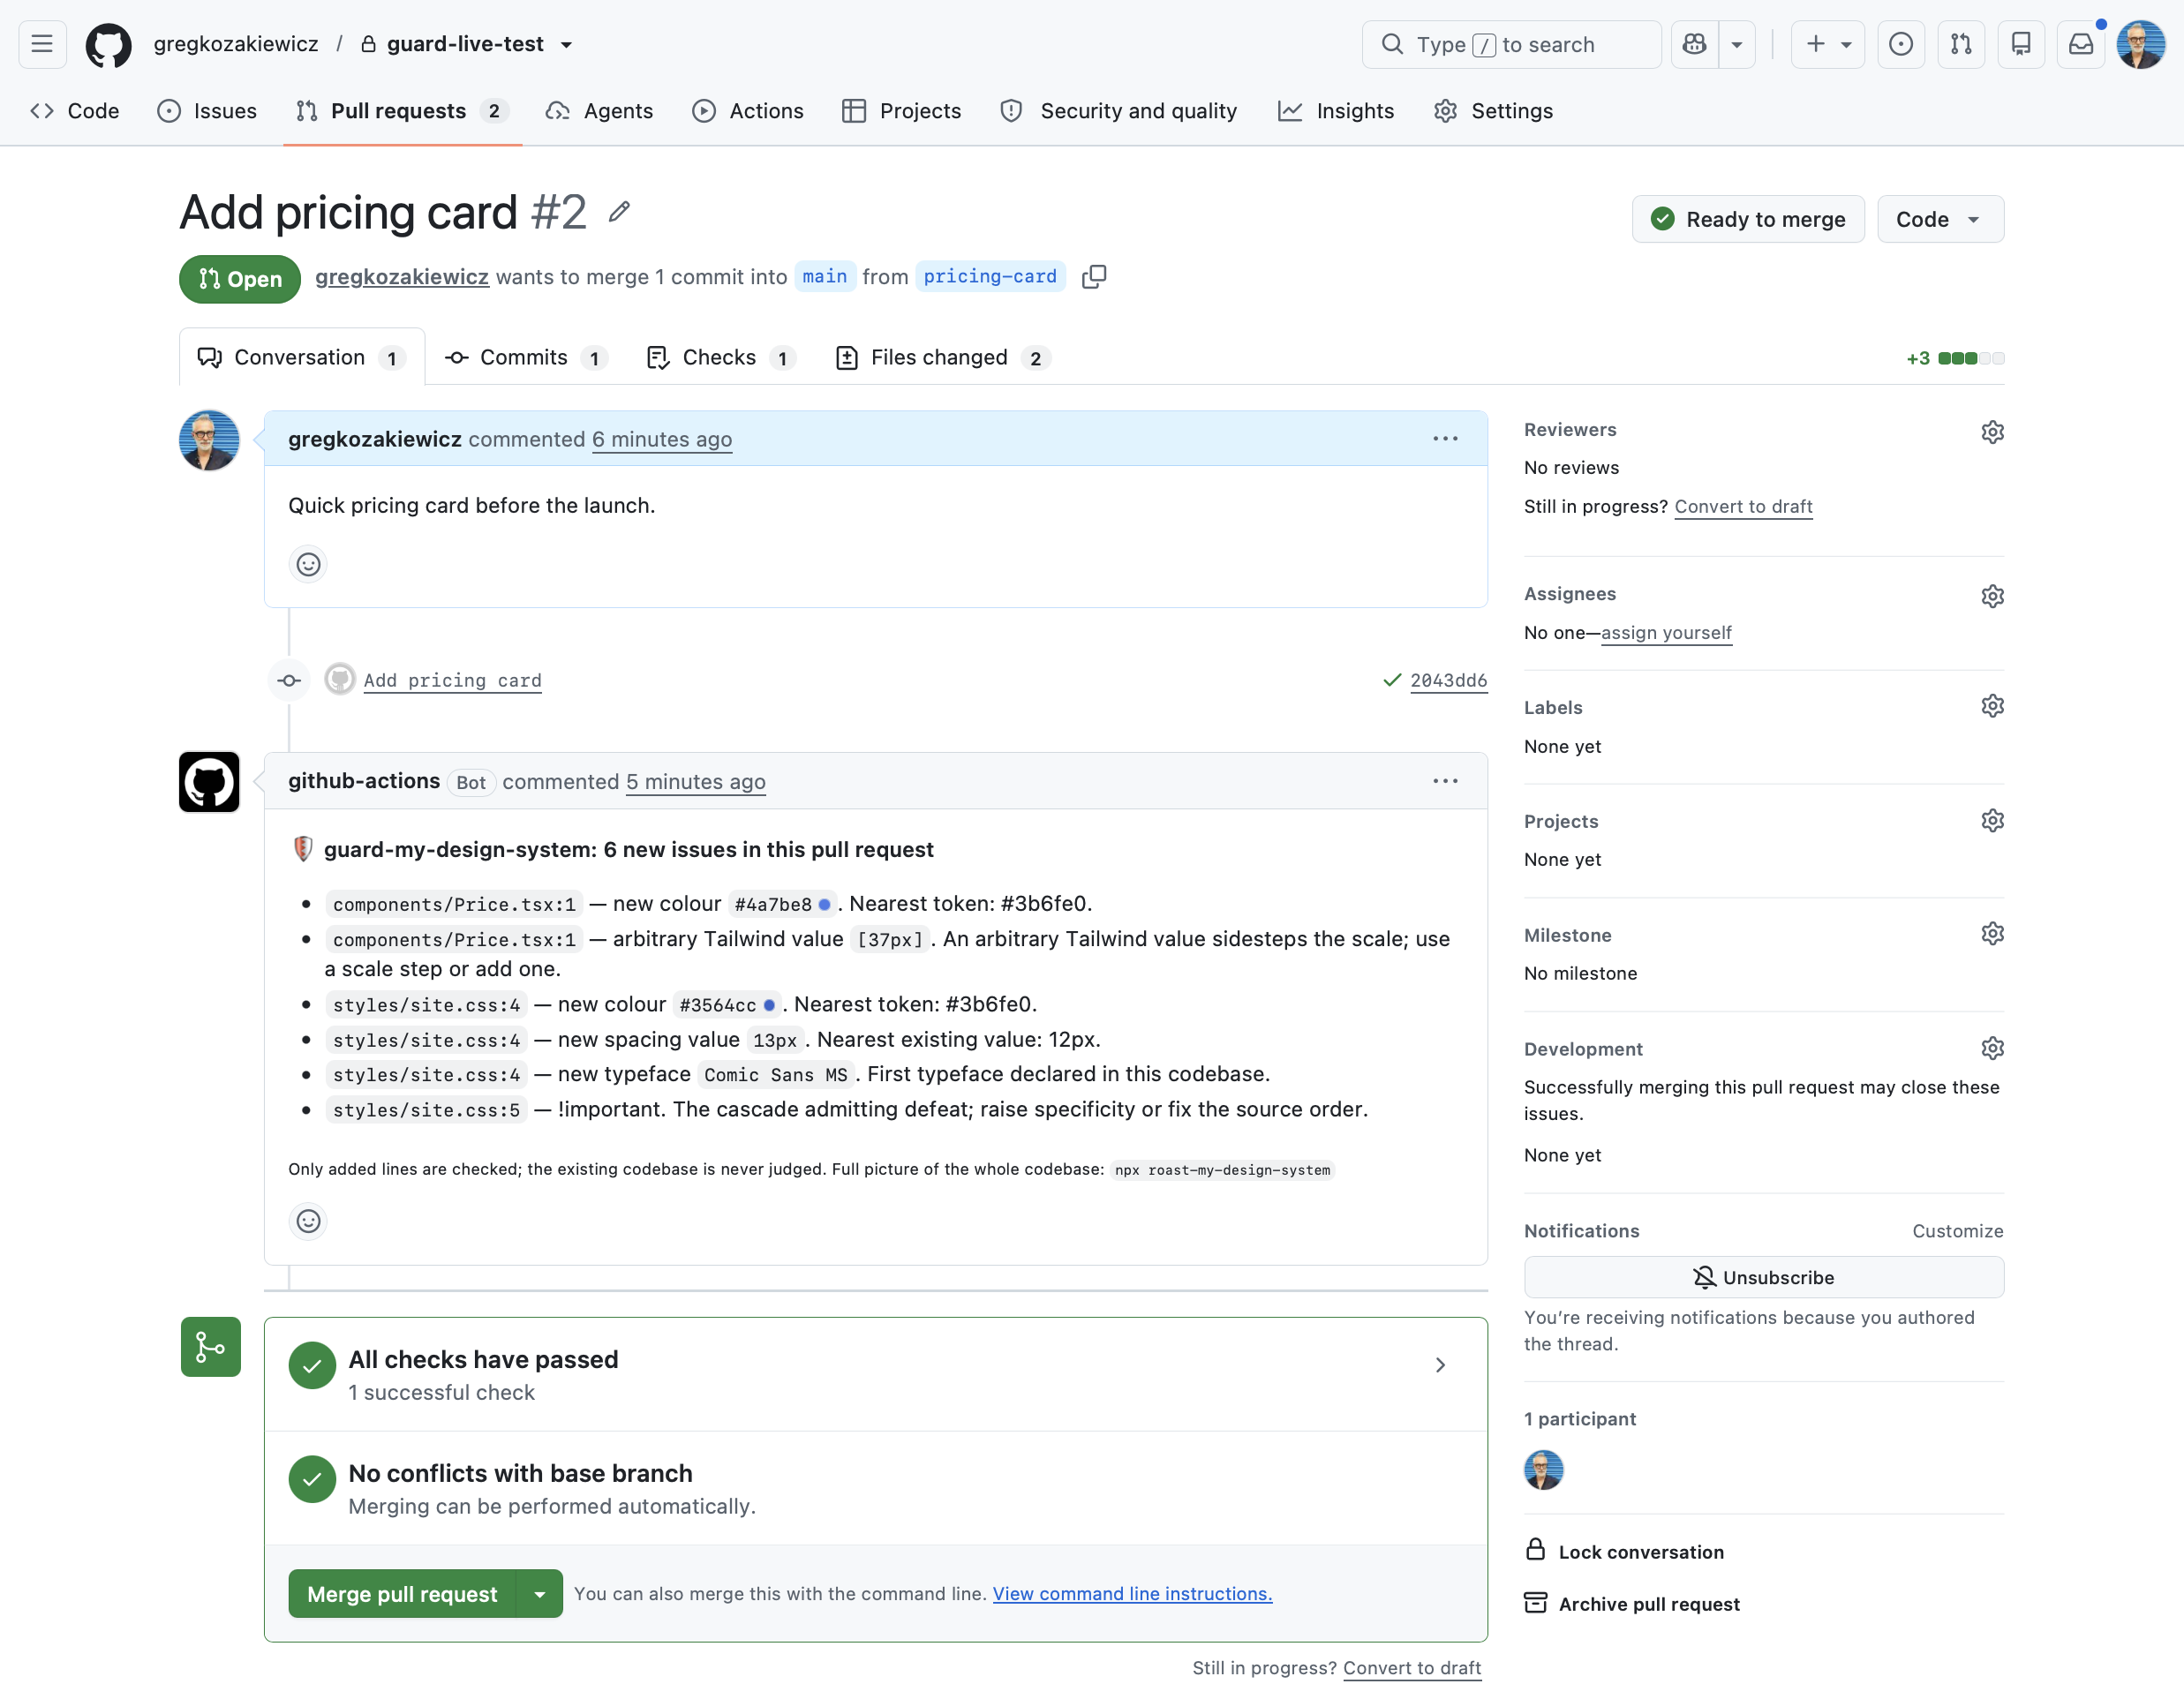This screenshot has width=2184, height=1684.
Task: Open options menu on github-actions comment
Action: click(1444, 780)
